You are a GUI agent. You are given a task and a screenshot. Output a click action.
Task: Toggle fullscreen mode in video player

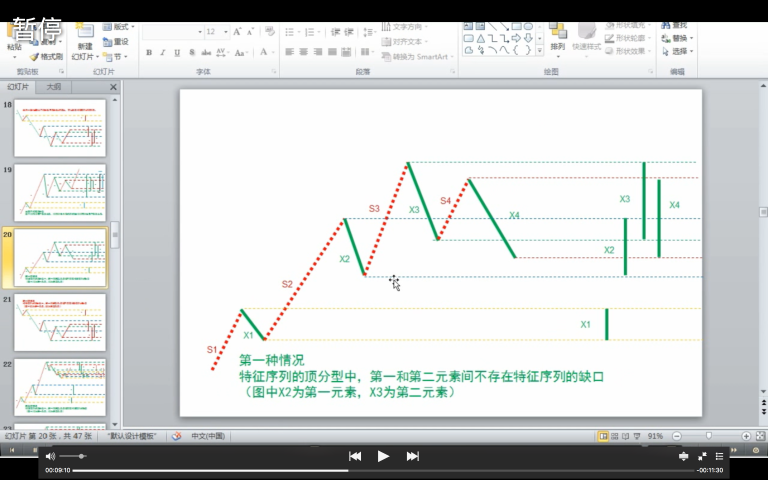(x=702, y=456)
